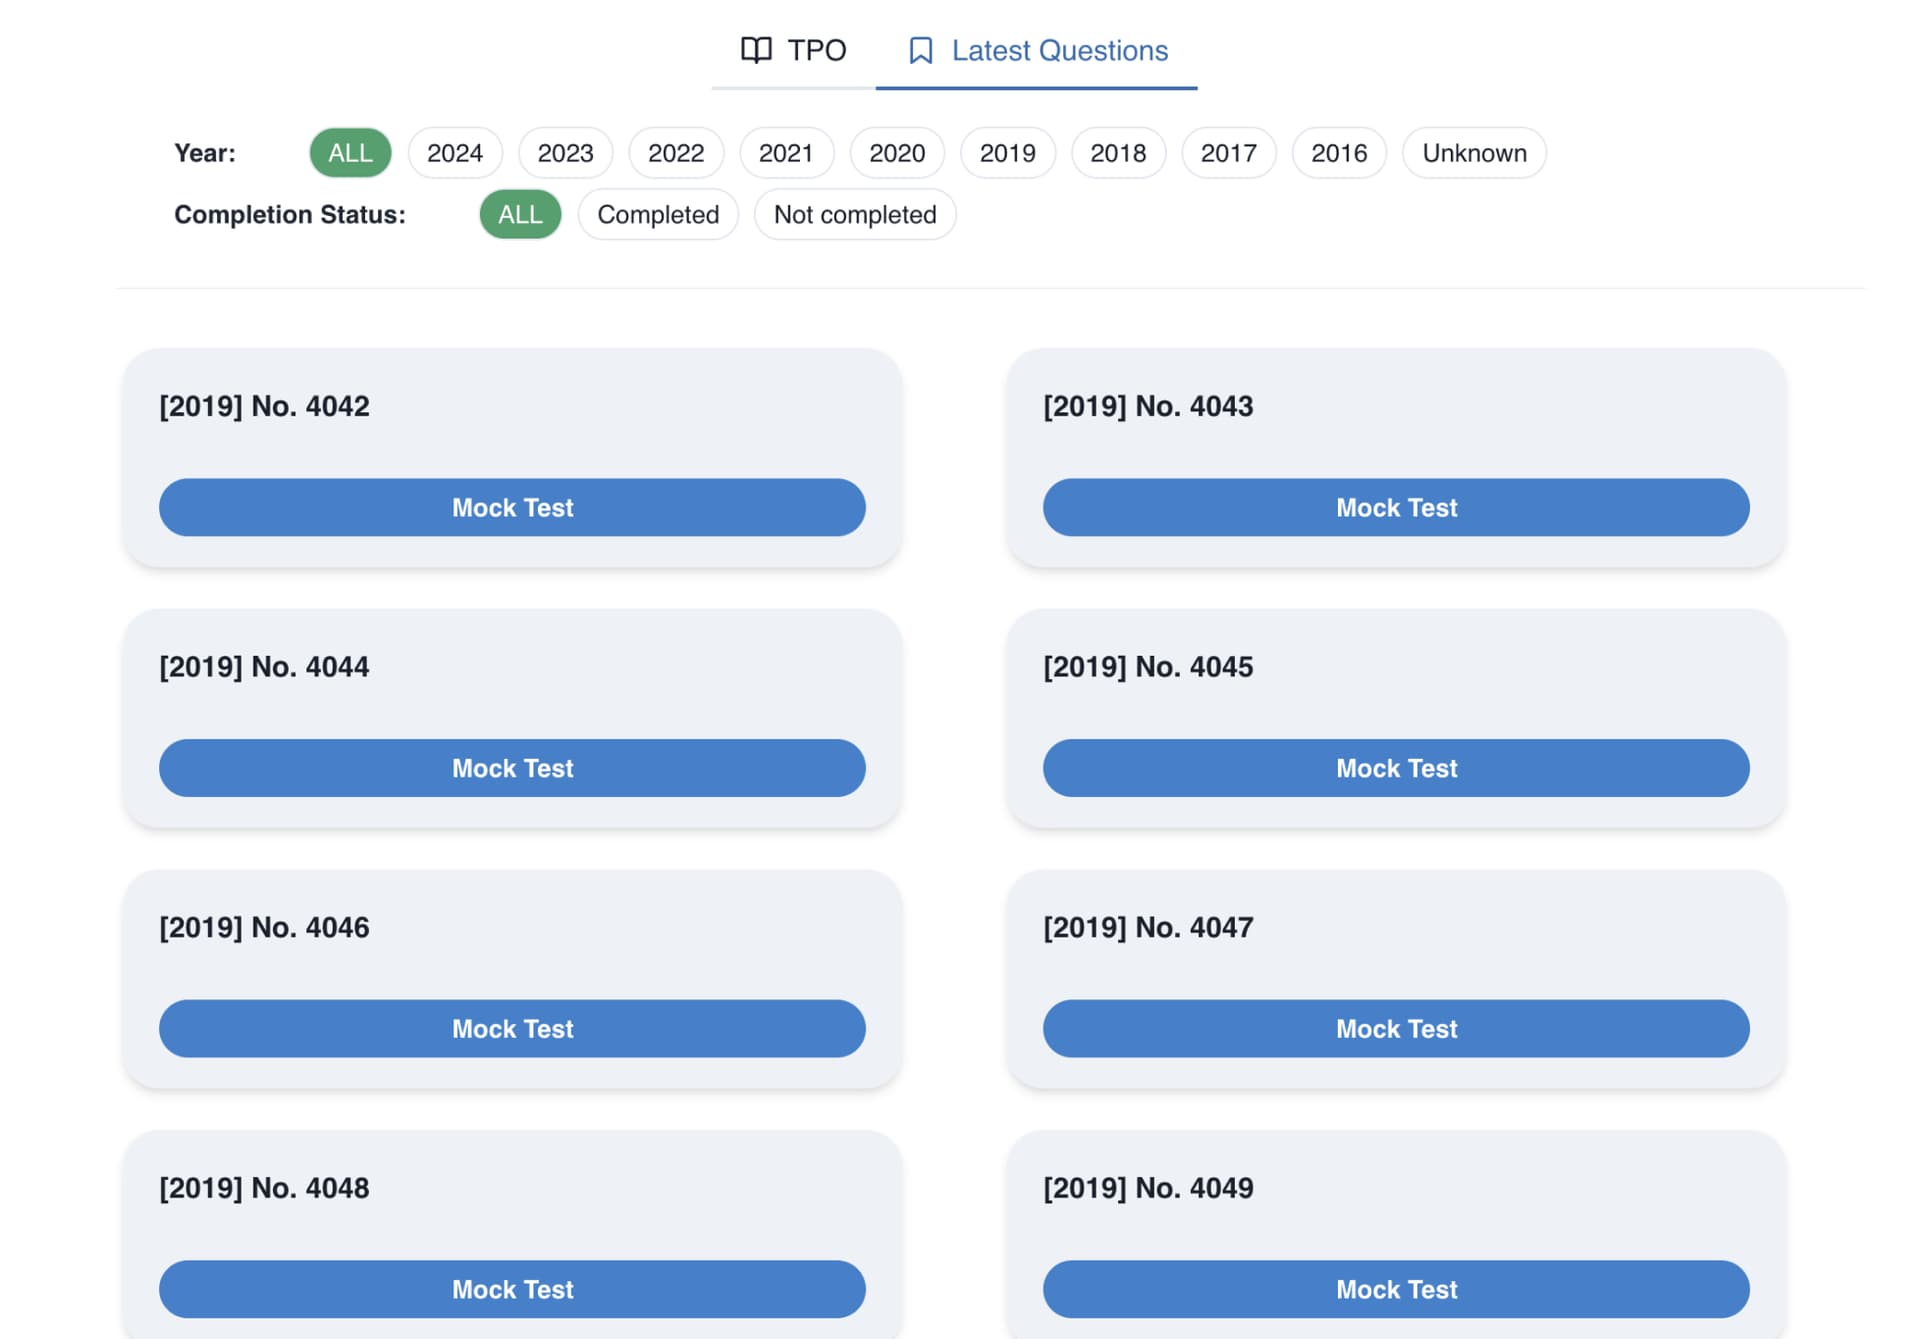Viewport: 1920px width, 1339px height.
Task: Toggle Completed status filter
Action: tap(659, 213)
